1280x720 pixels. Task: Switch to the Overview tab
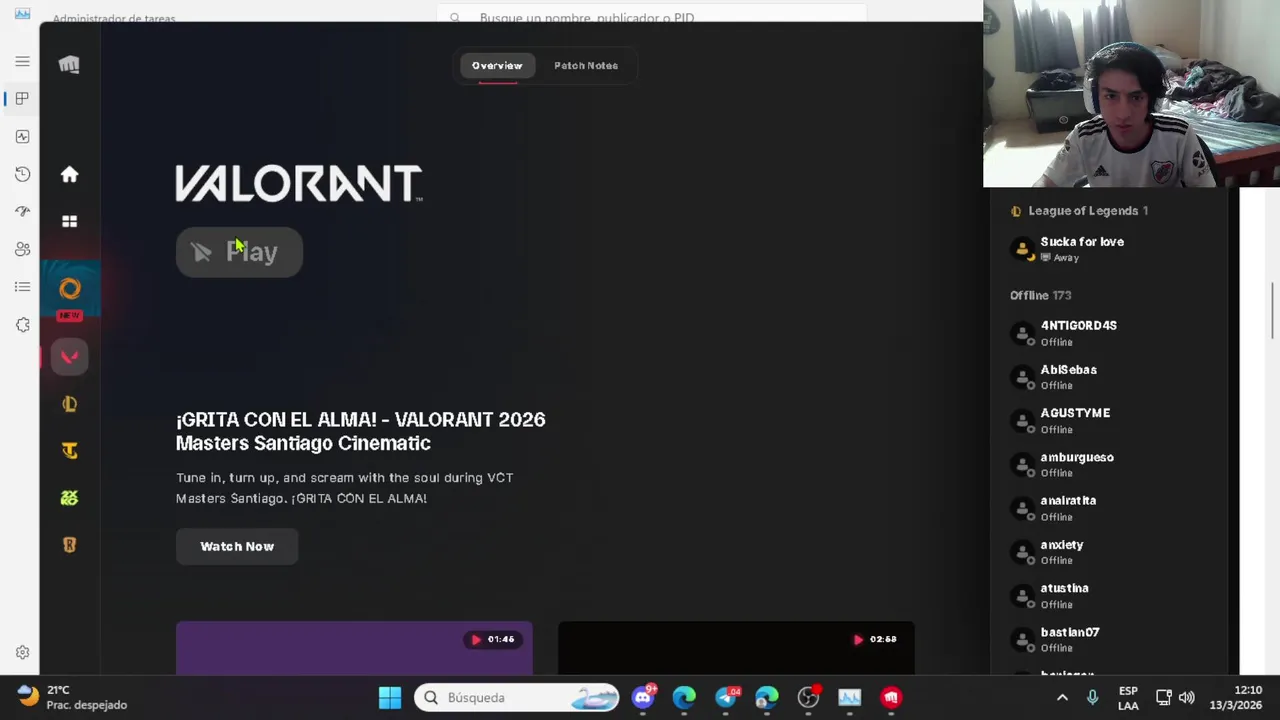click(x=497, y=66)
